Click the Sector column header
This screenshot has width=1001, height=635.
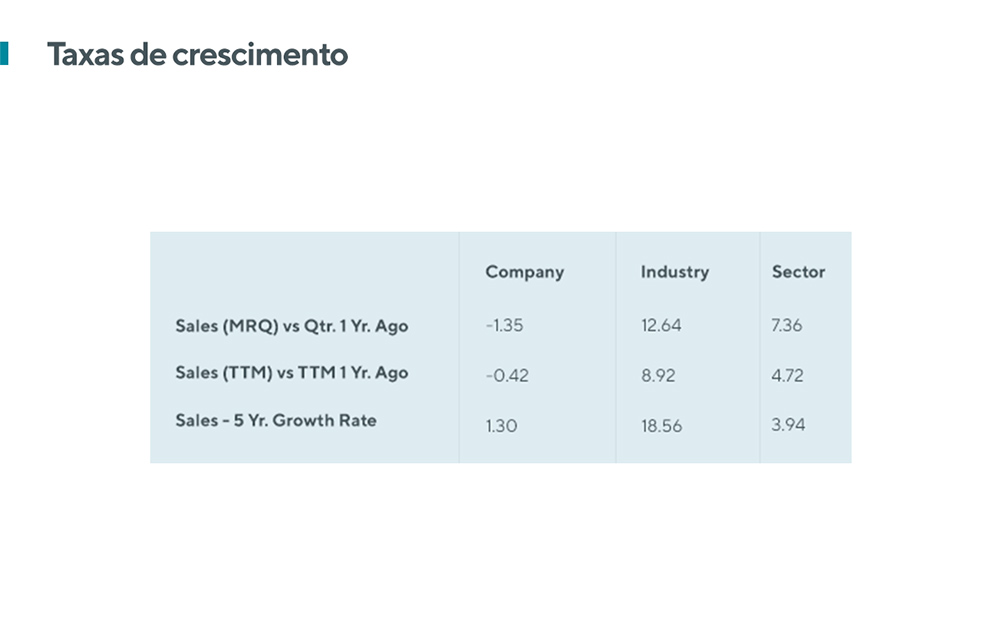[x=799, y=272]
